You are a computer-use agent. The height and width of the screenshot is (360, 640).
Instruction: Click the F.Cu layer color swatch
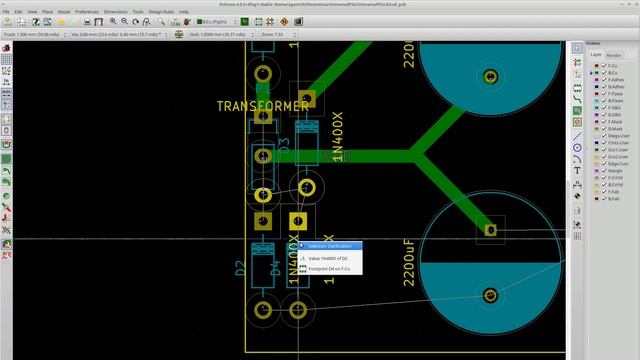pyautogui.click(x=597, y=66)
